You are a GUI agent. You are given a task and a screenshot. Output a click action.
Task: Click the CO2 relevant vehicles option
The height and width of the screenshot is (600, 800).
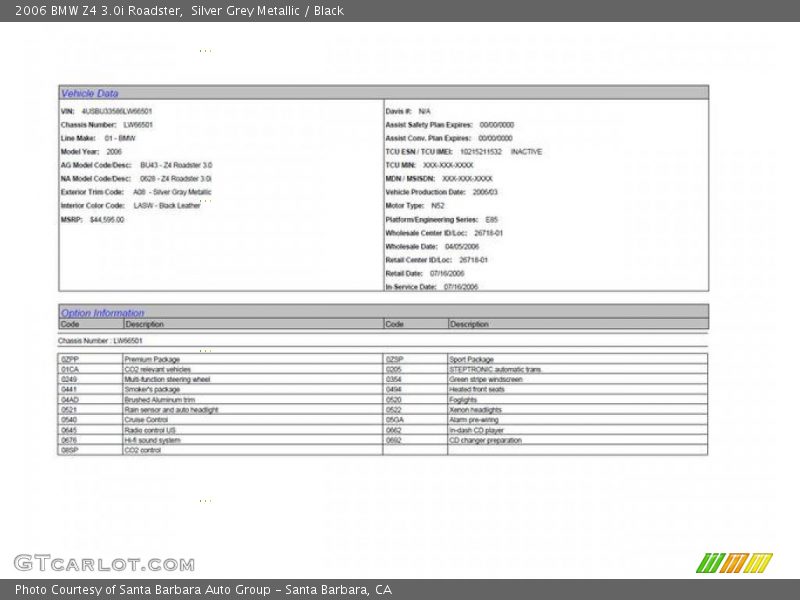point(158,369)
